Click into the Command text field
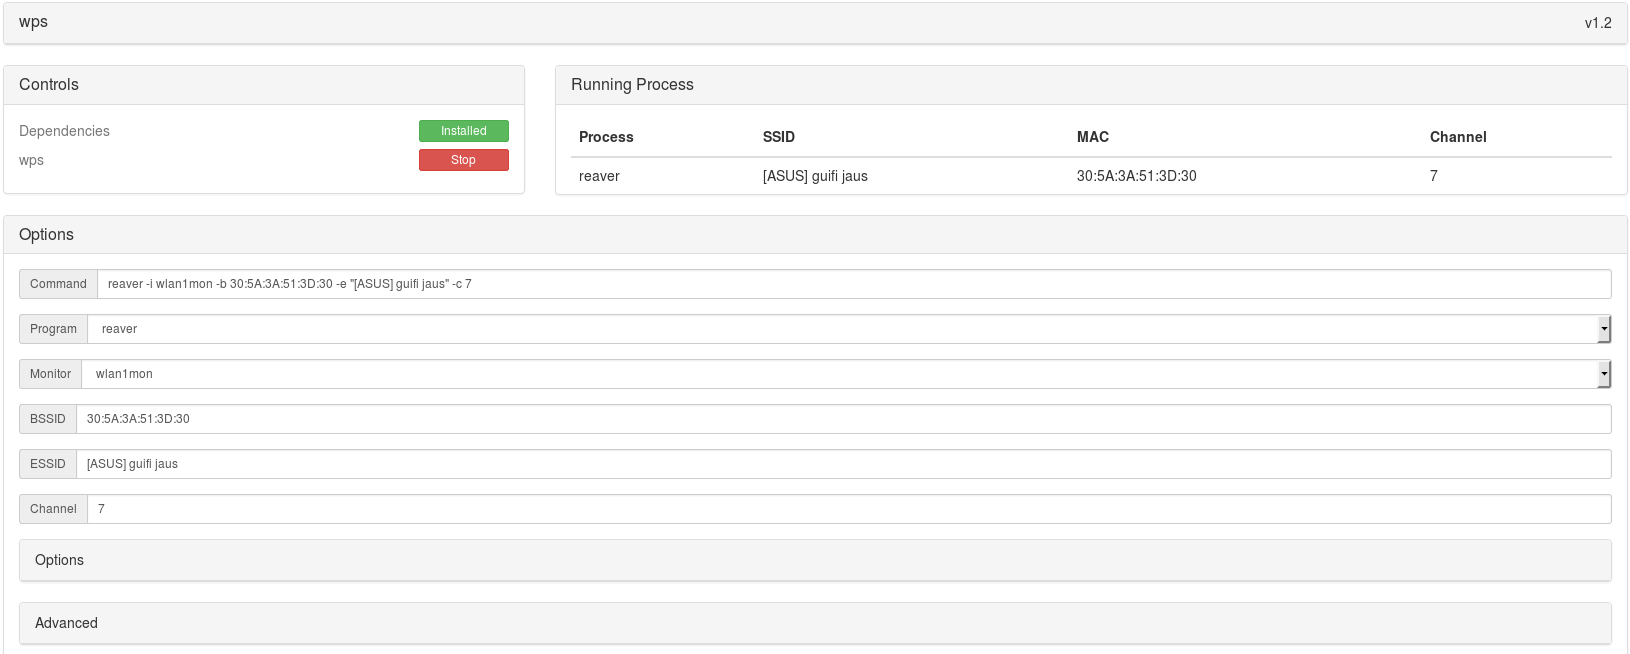1630x654 pixels. tap(853, 284)
